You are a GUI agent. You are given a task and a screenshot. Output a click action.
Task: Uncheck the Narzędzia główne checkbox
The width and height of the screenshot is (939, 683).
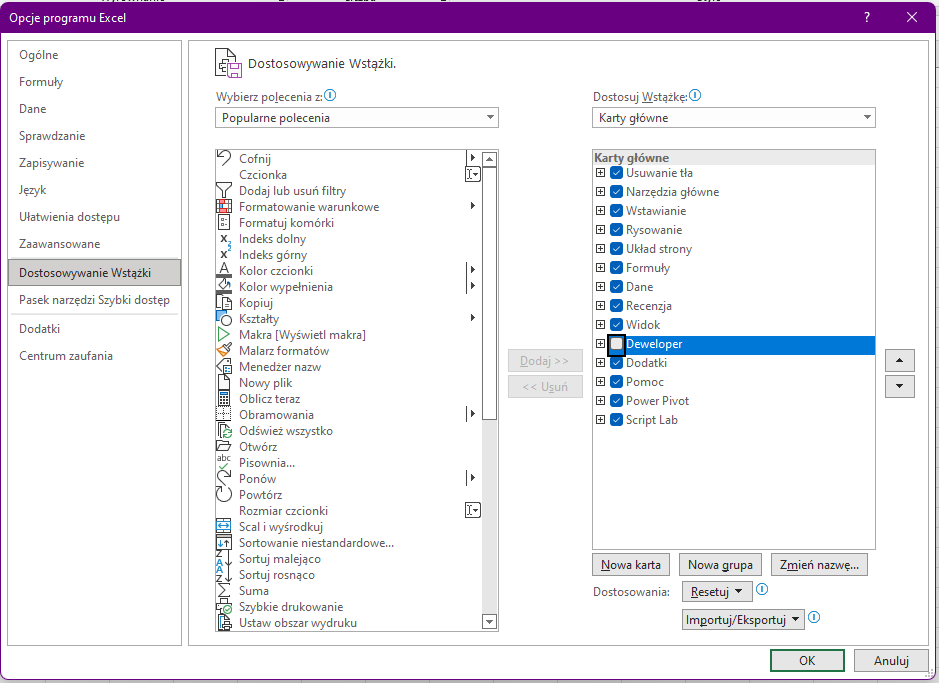(x=616, y=192)
